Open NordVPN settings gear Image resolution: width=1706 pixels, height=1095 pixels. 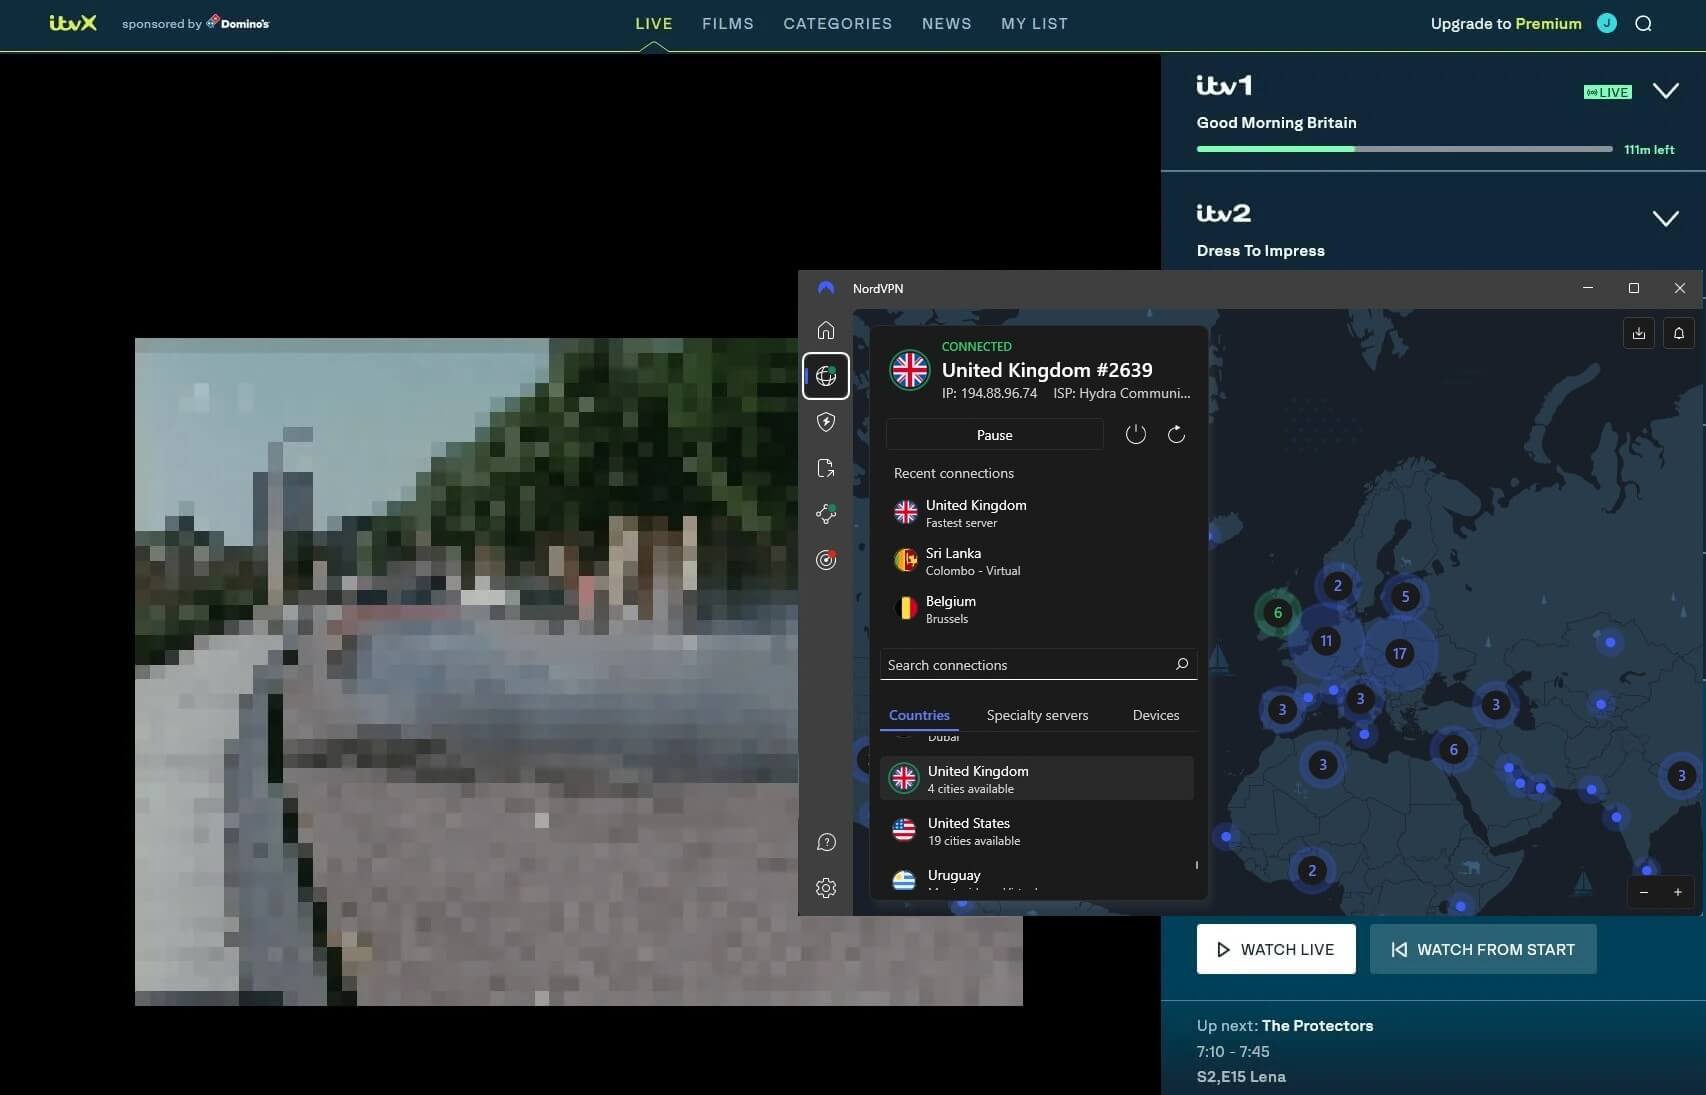coord(825,888)
